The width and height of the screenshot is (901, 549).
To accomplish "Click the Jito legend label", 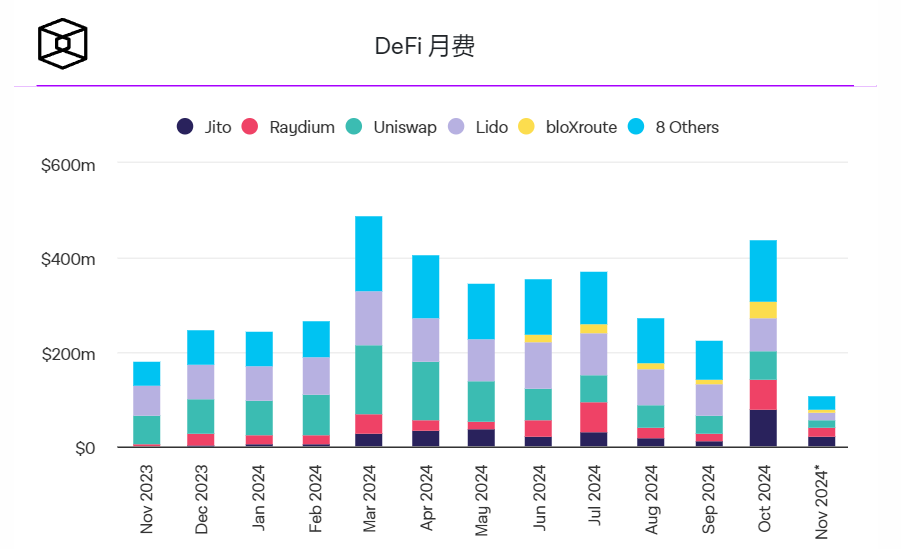I will [218, 127].
